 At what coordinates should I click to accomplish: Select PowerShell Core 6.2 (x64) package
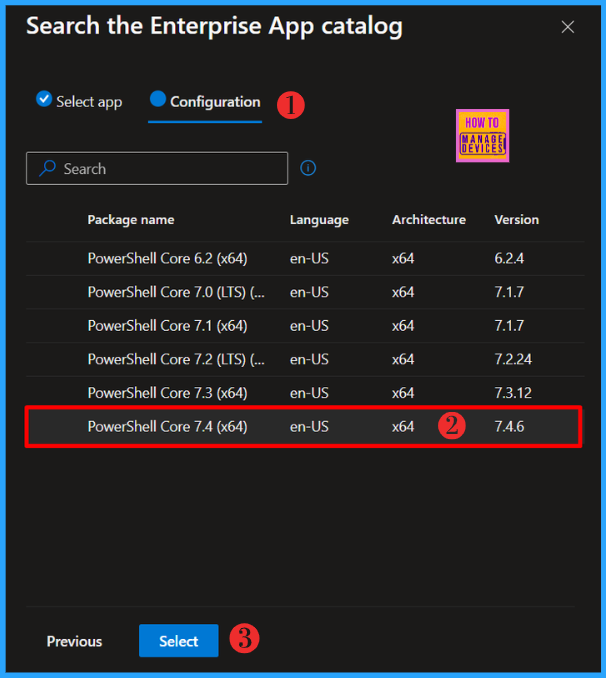point(305,259)
